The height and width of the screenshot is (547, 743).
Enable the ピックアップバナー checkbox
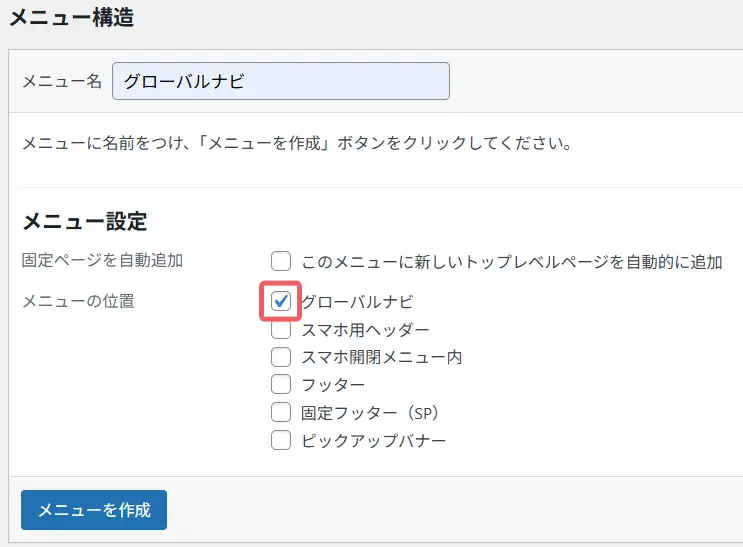pyautogui.click(x=281, y=440)
